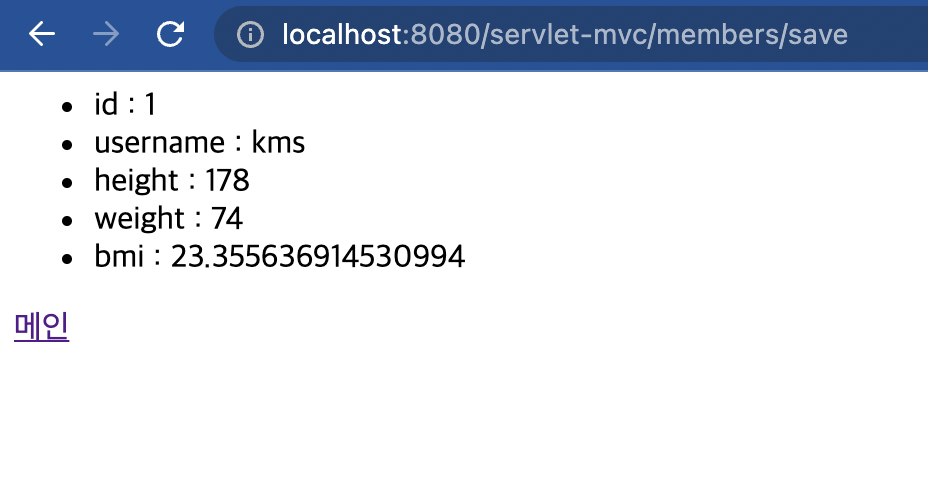
Task: Click the username value kms
Action: 278,142
